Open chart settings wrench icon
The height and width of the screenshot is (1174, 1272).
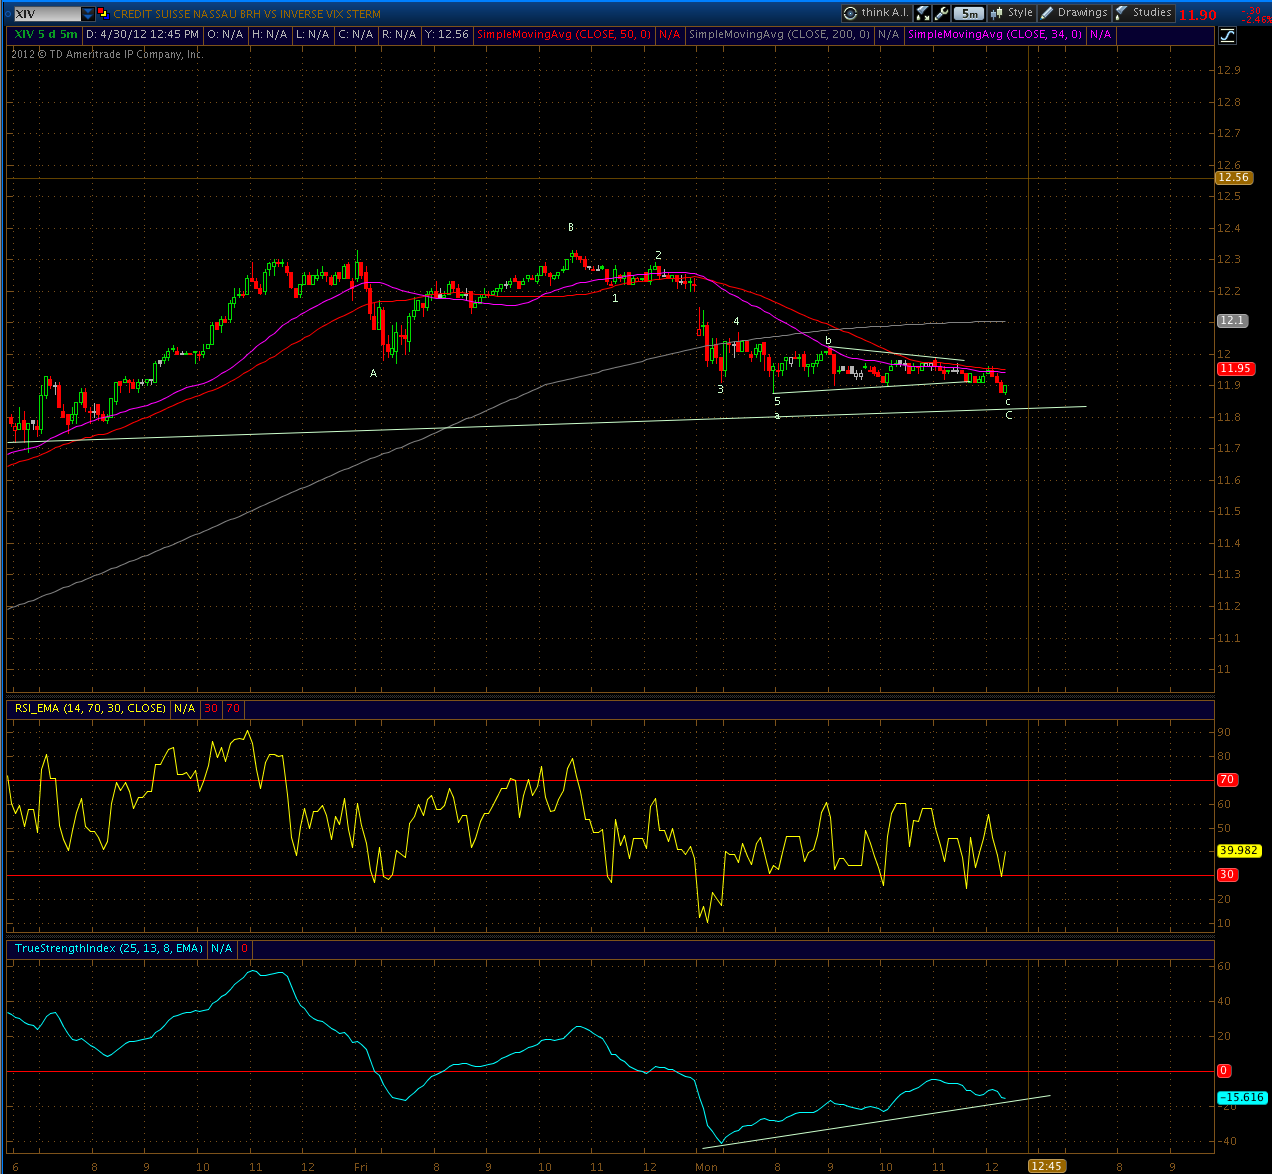(x=941, y=13)
